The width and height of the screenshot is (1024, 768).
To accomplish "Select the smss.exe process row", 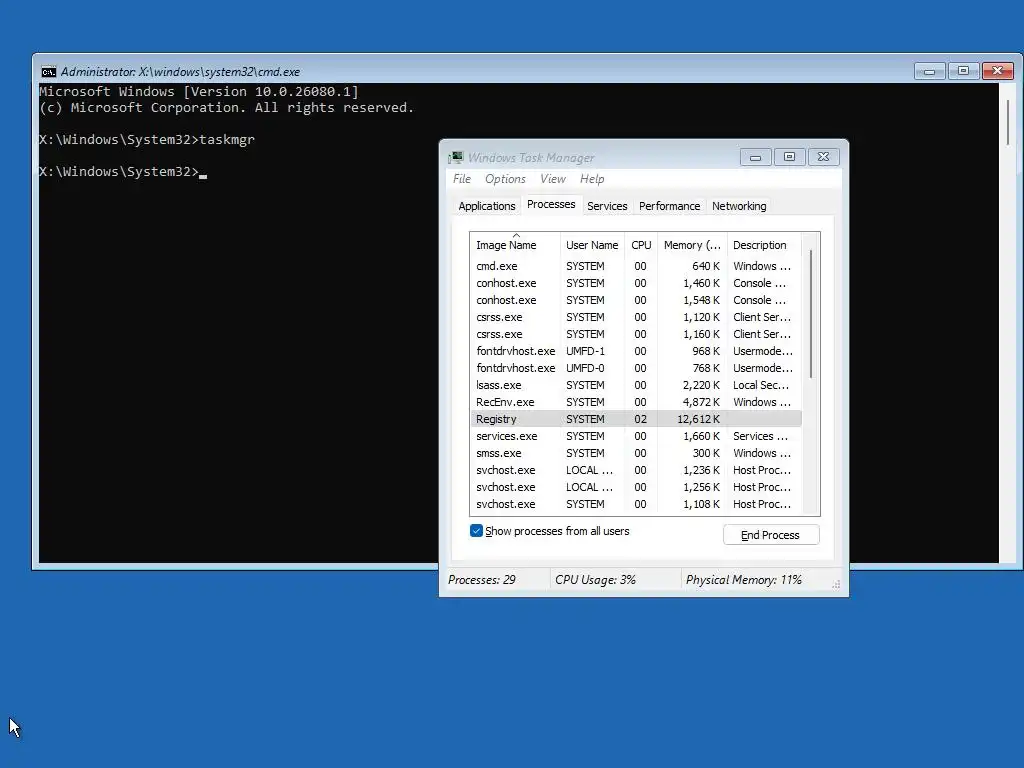I will pos(636,453).
